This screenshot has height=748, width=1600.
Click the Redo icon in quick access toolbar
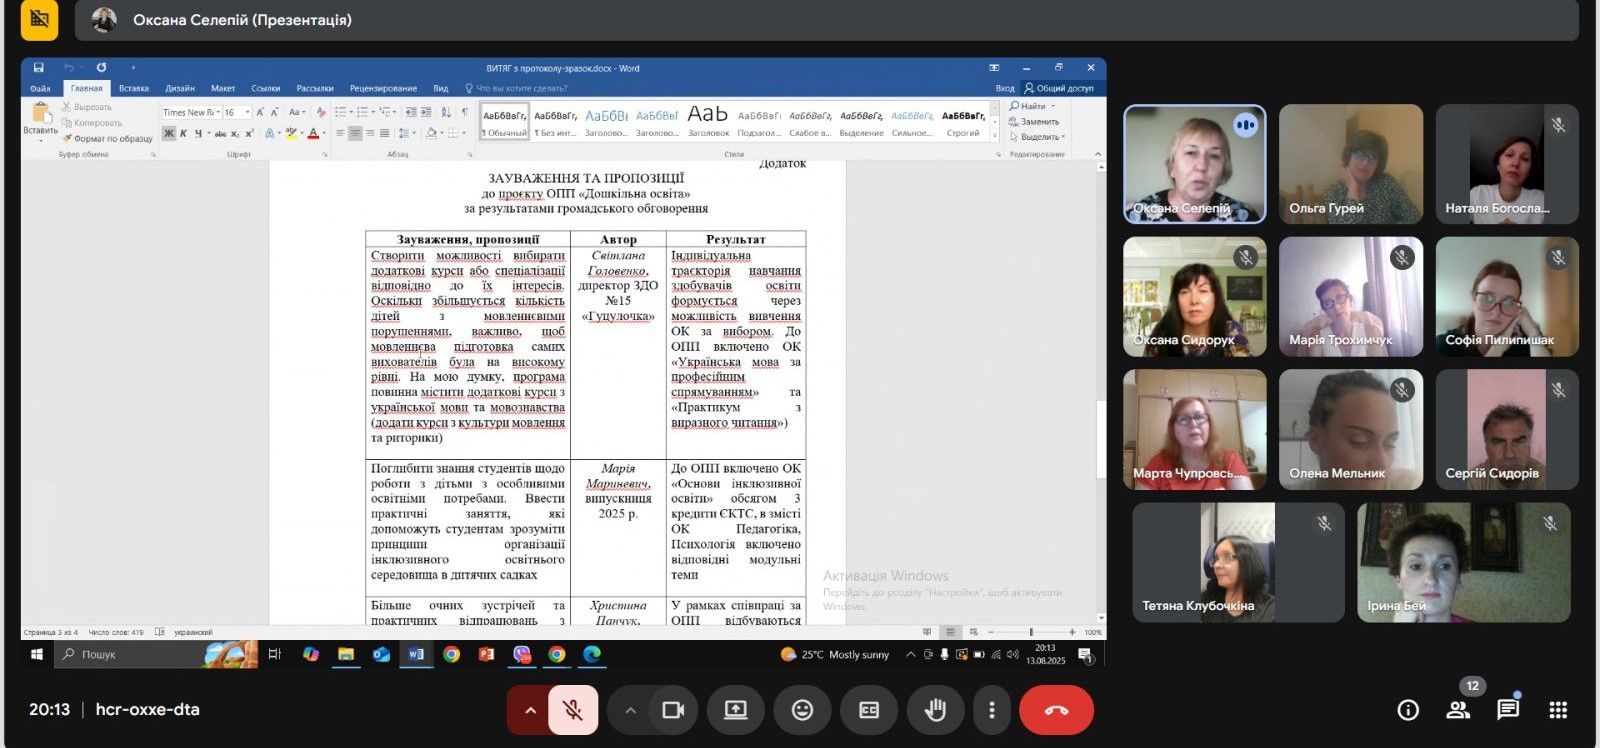pos(101,68)
